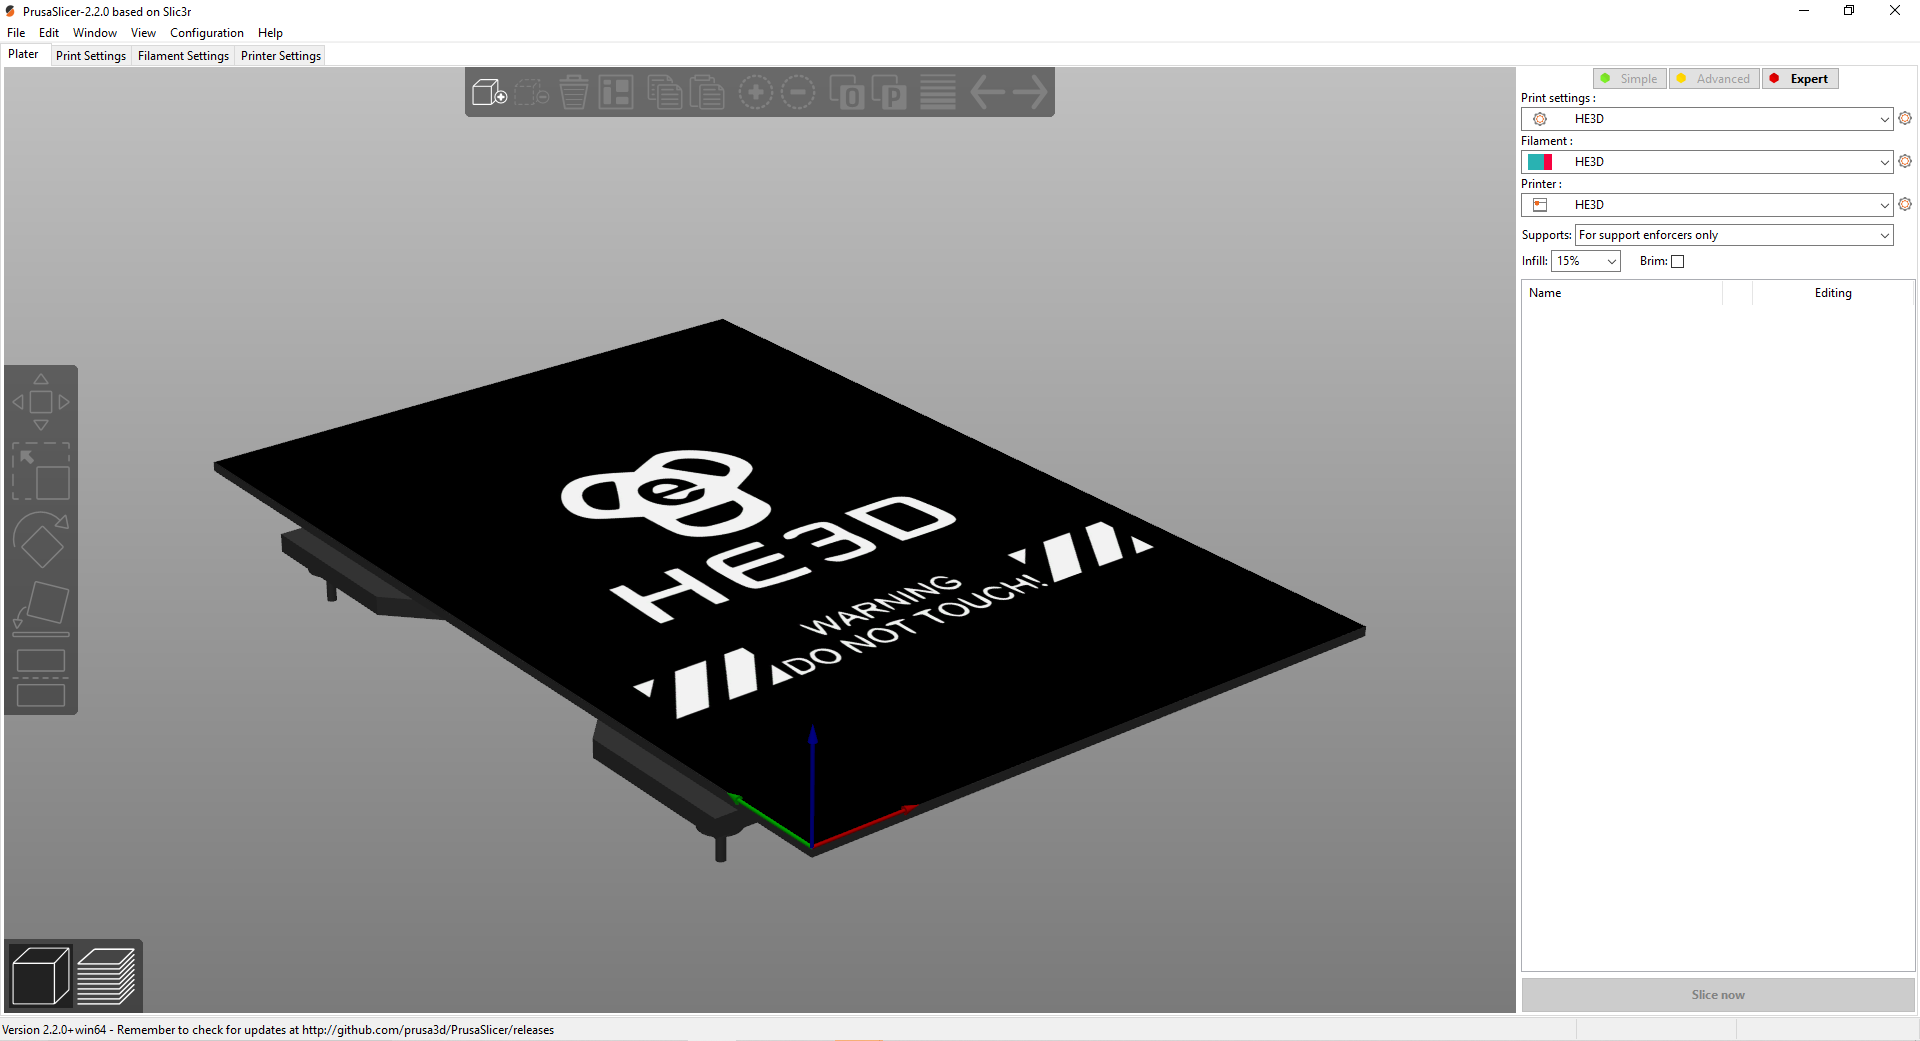Edit Print settings preset via gear icon
Image resolution: width=1920 pixels, height=1041 pixels.
click(x=1905, y=118)
